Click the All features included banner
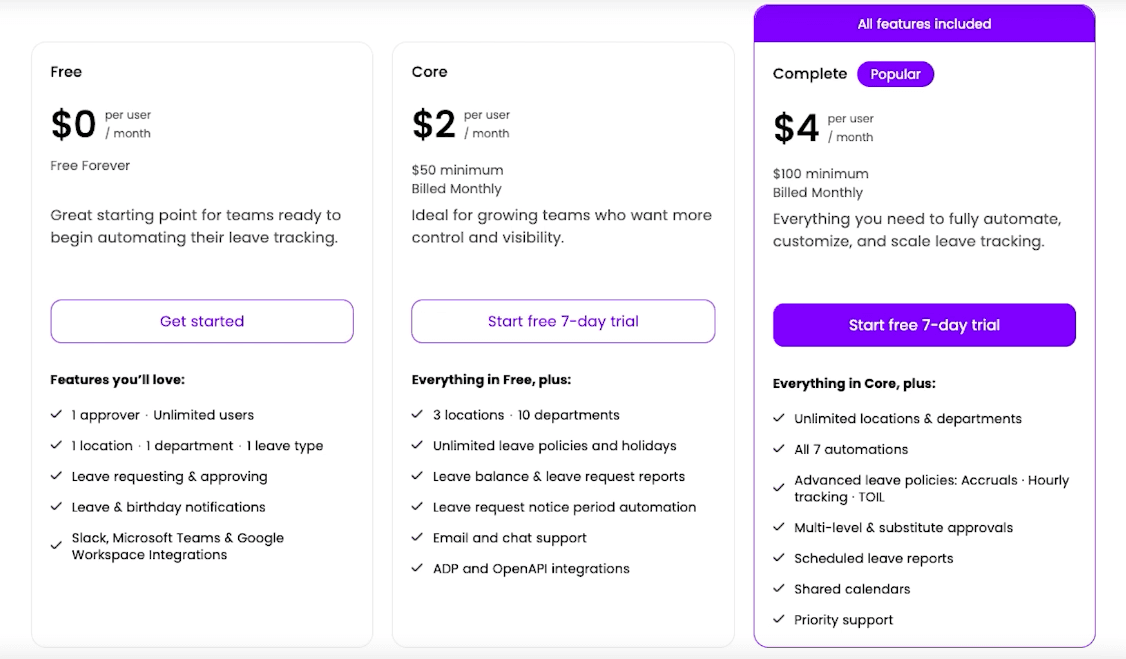The height and width of the screenshot is (659, 1126). click(x=924, y=24)
